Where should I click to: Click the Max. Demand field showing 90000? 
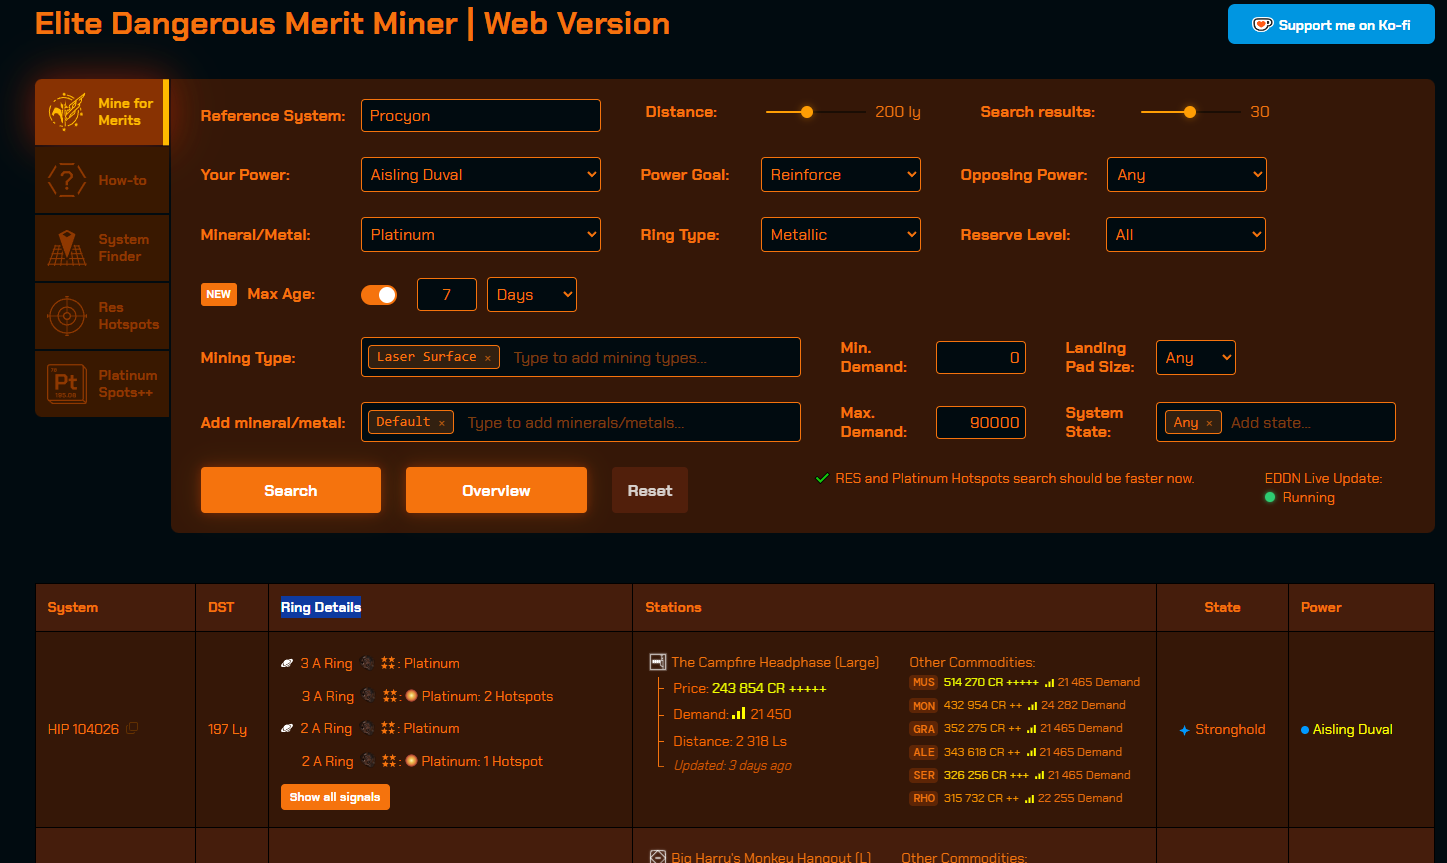click(x=981, y=422)
